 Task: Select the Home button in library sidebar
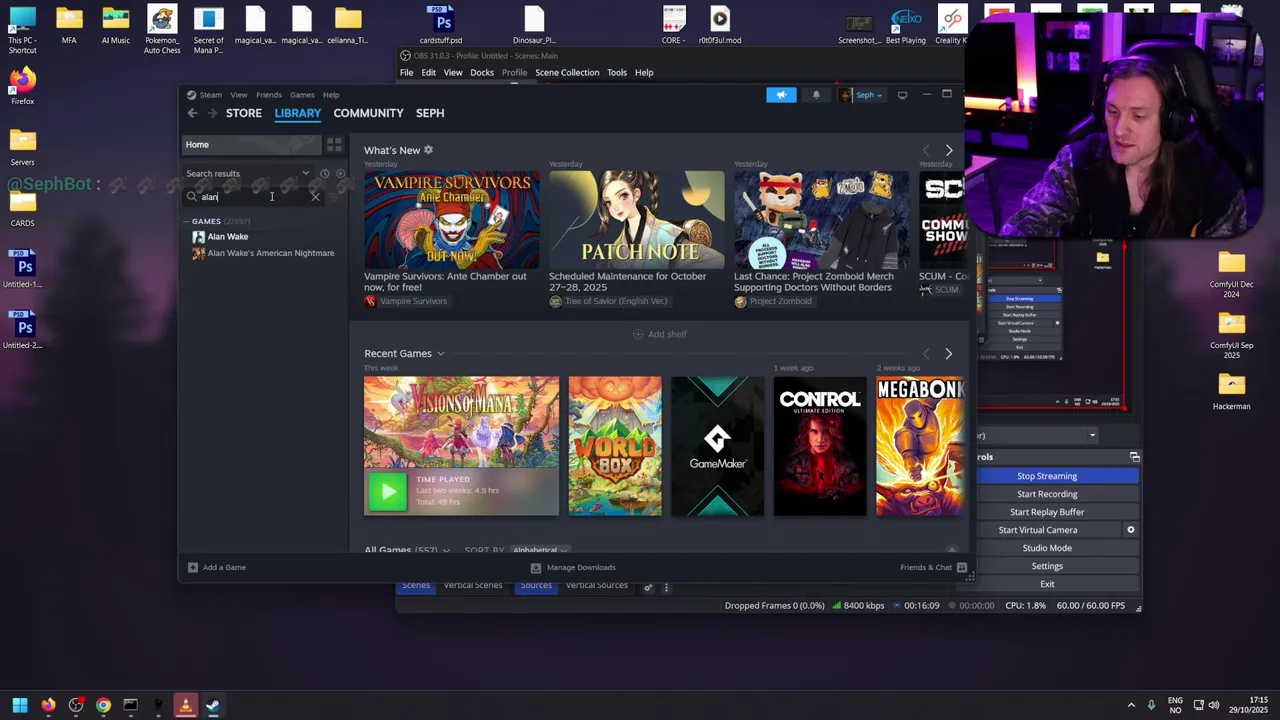click(251, 145)
